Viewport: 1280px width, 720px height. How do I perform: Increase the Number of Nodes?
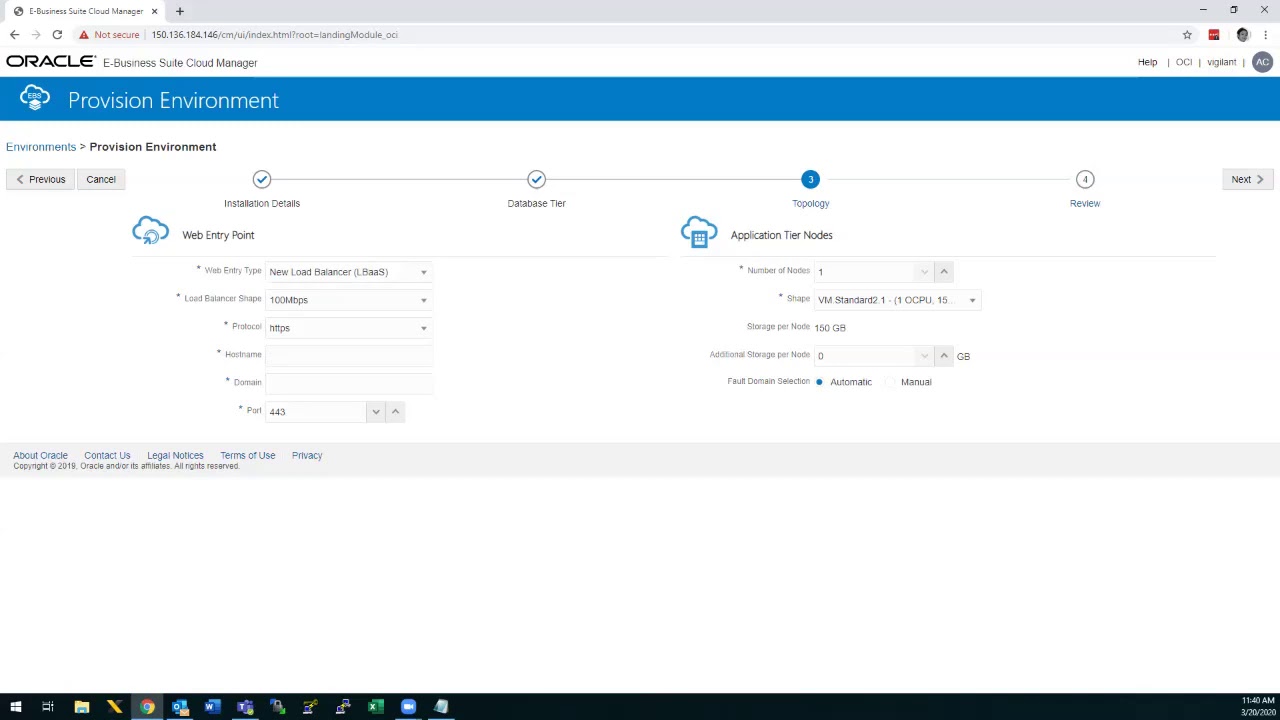(x=943, y=271)
